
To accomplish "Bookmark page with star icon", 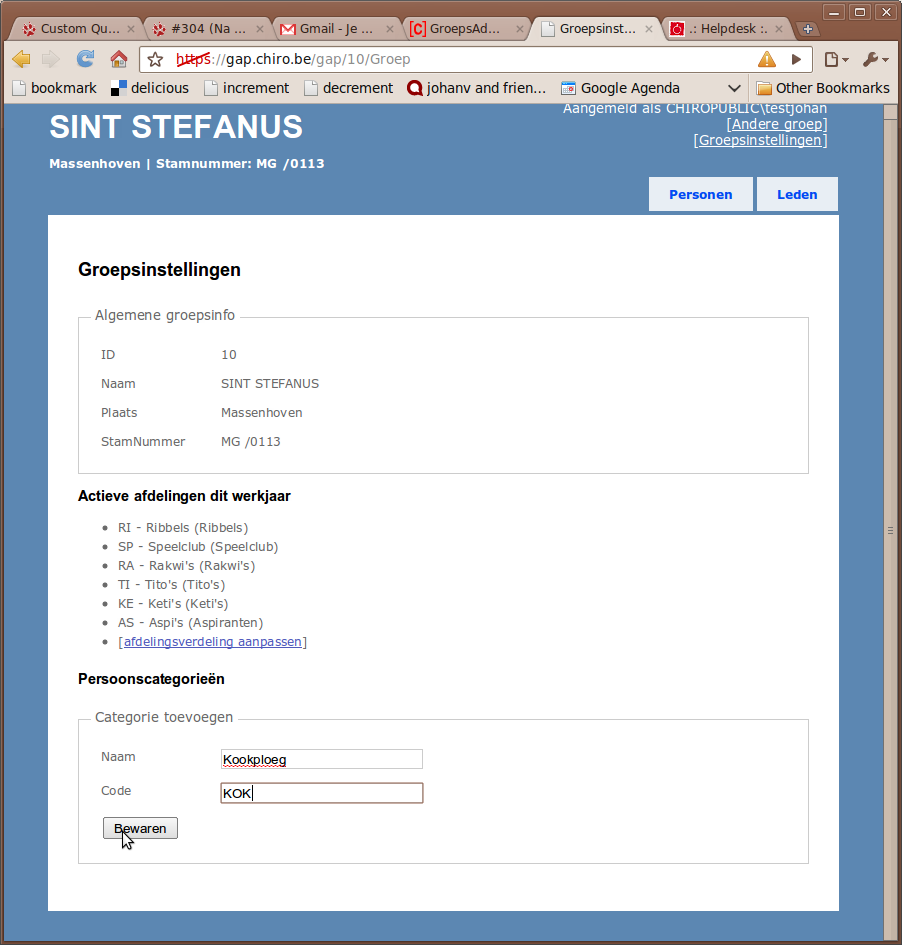I will [155, 59].
